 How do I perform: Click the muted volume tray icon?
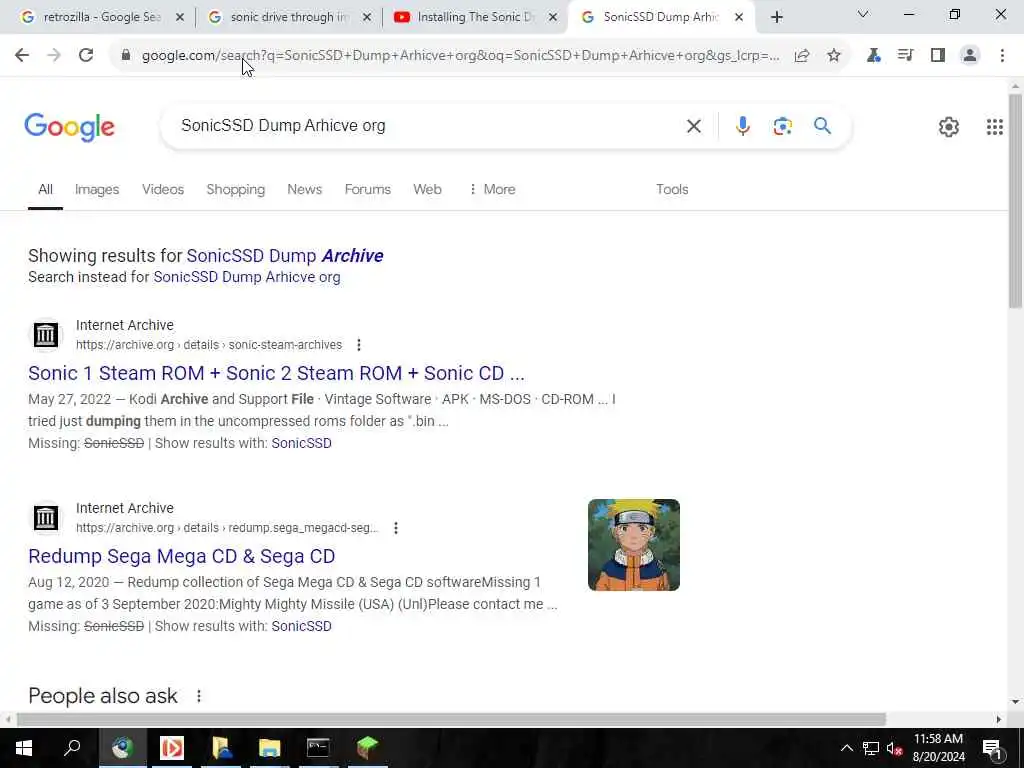tap(894, 748)
